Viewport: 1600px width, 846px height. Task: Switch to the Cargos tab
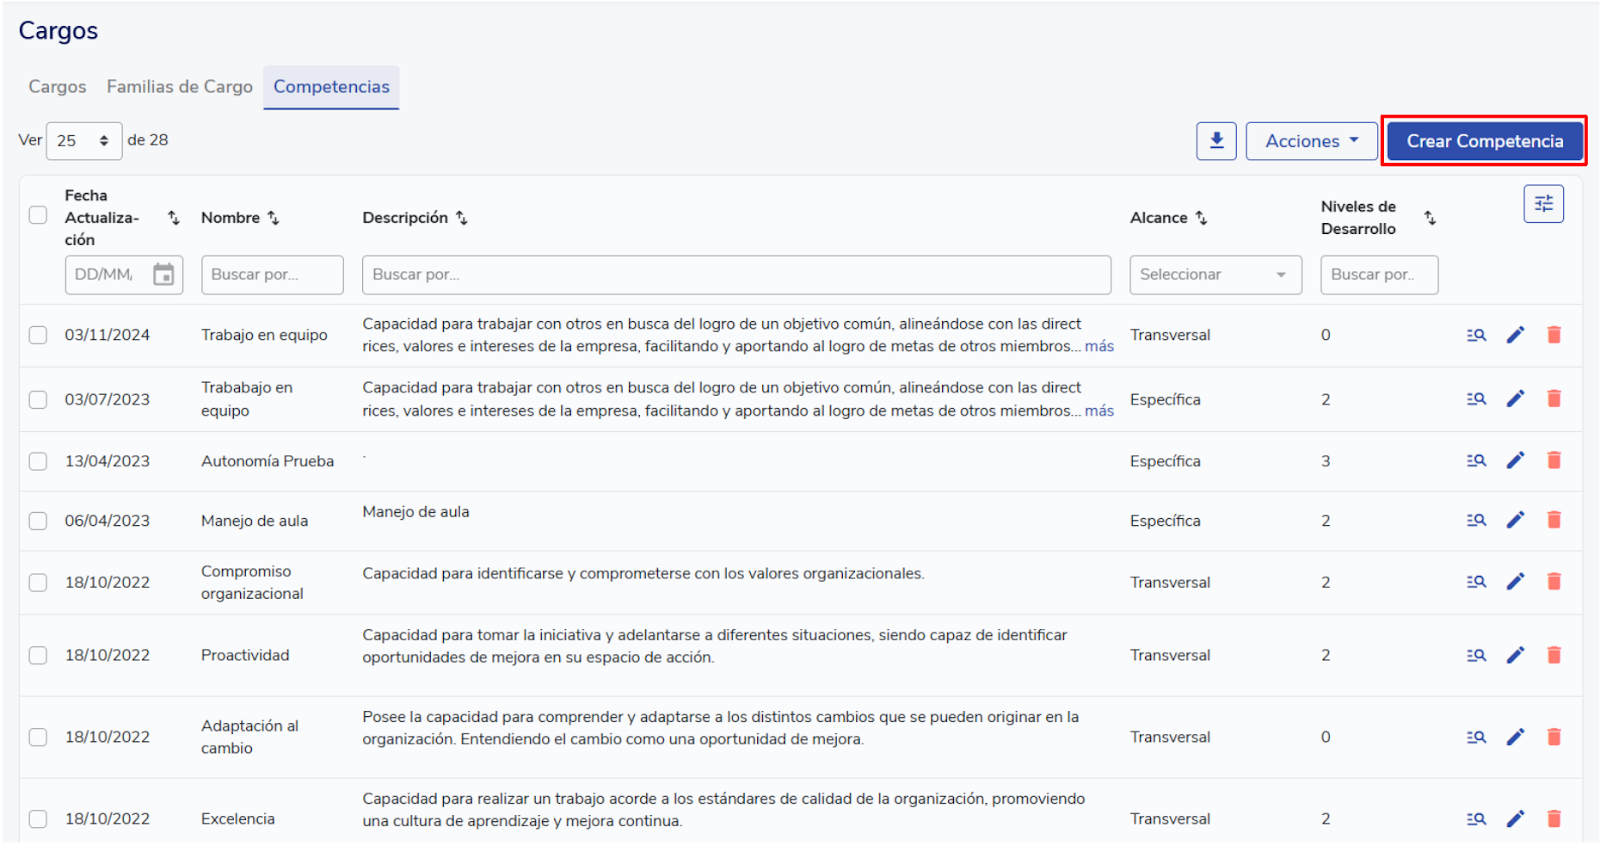click(57, 87)
